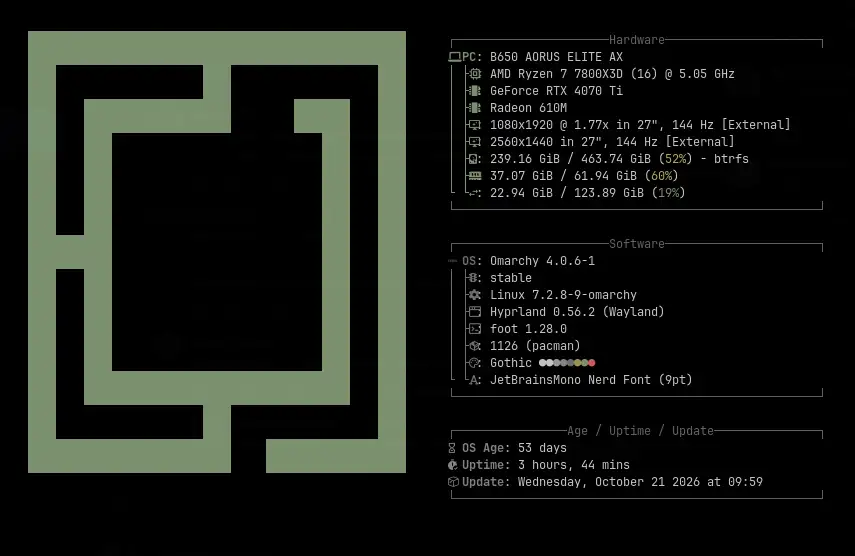
Task: Click the '- btrfs' filesystem text
Action: [725, 159]
